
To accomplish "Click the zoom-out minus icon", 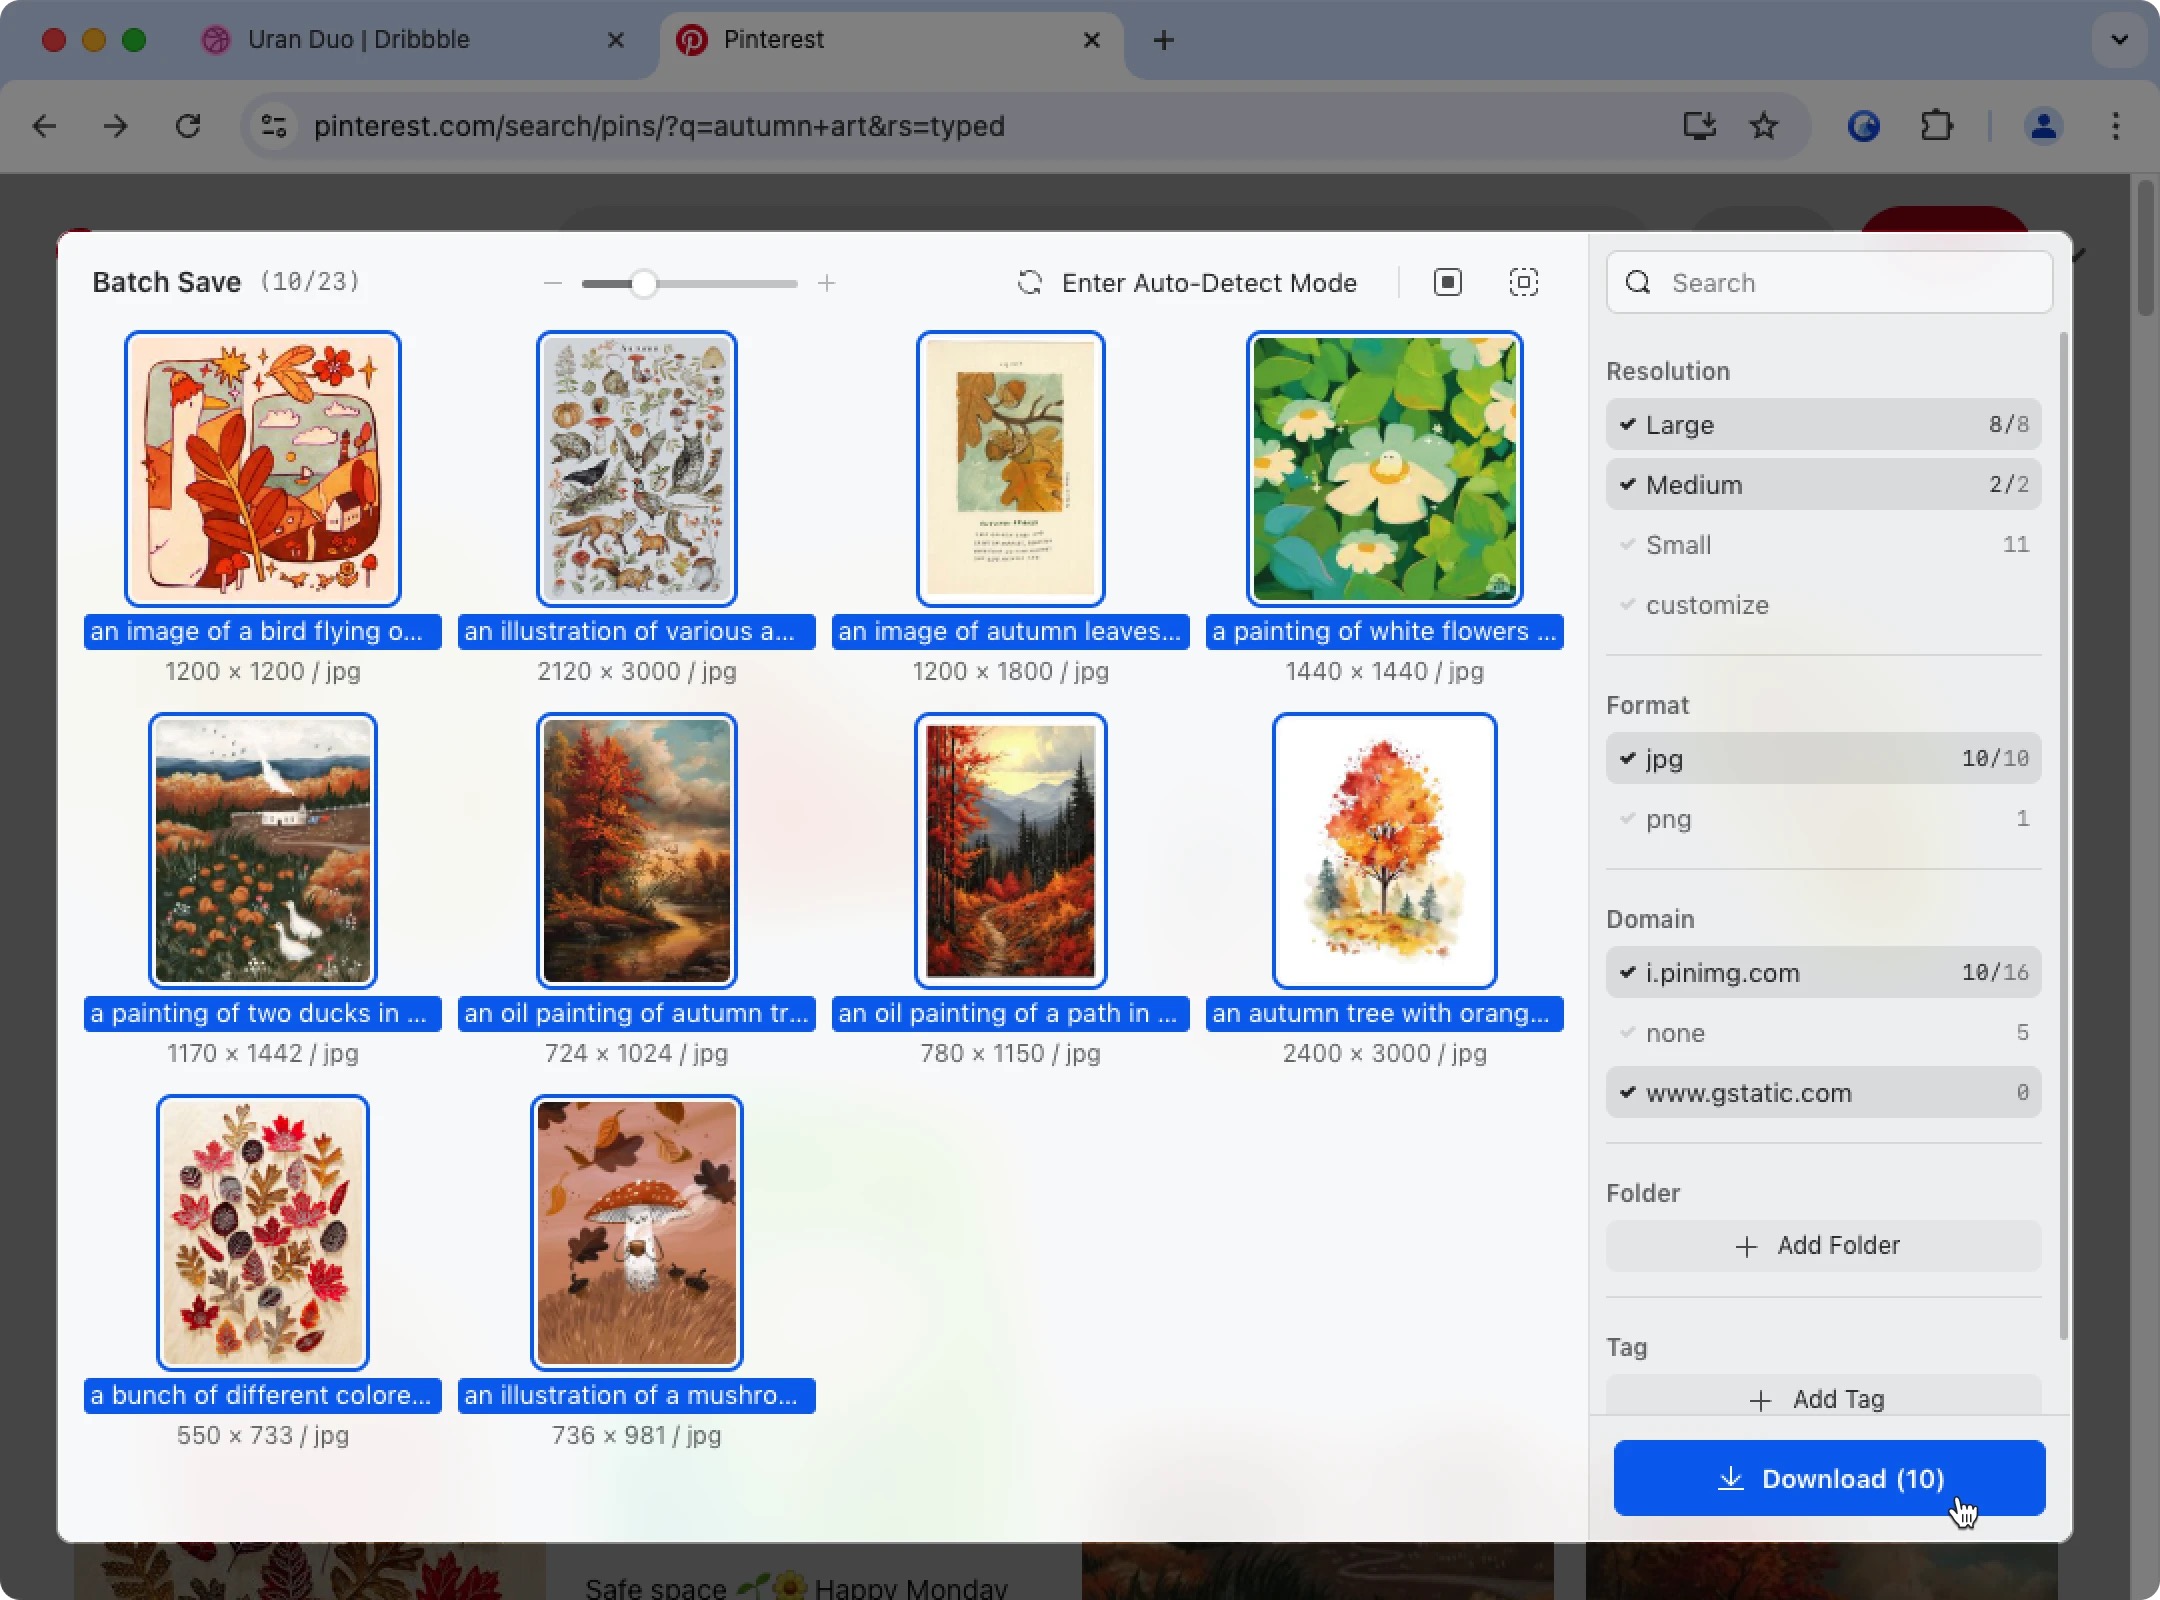I will 553,283.
